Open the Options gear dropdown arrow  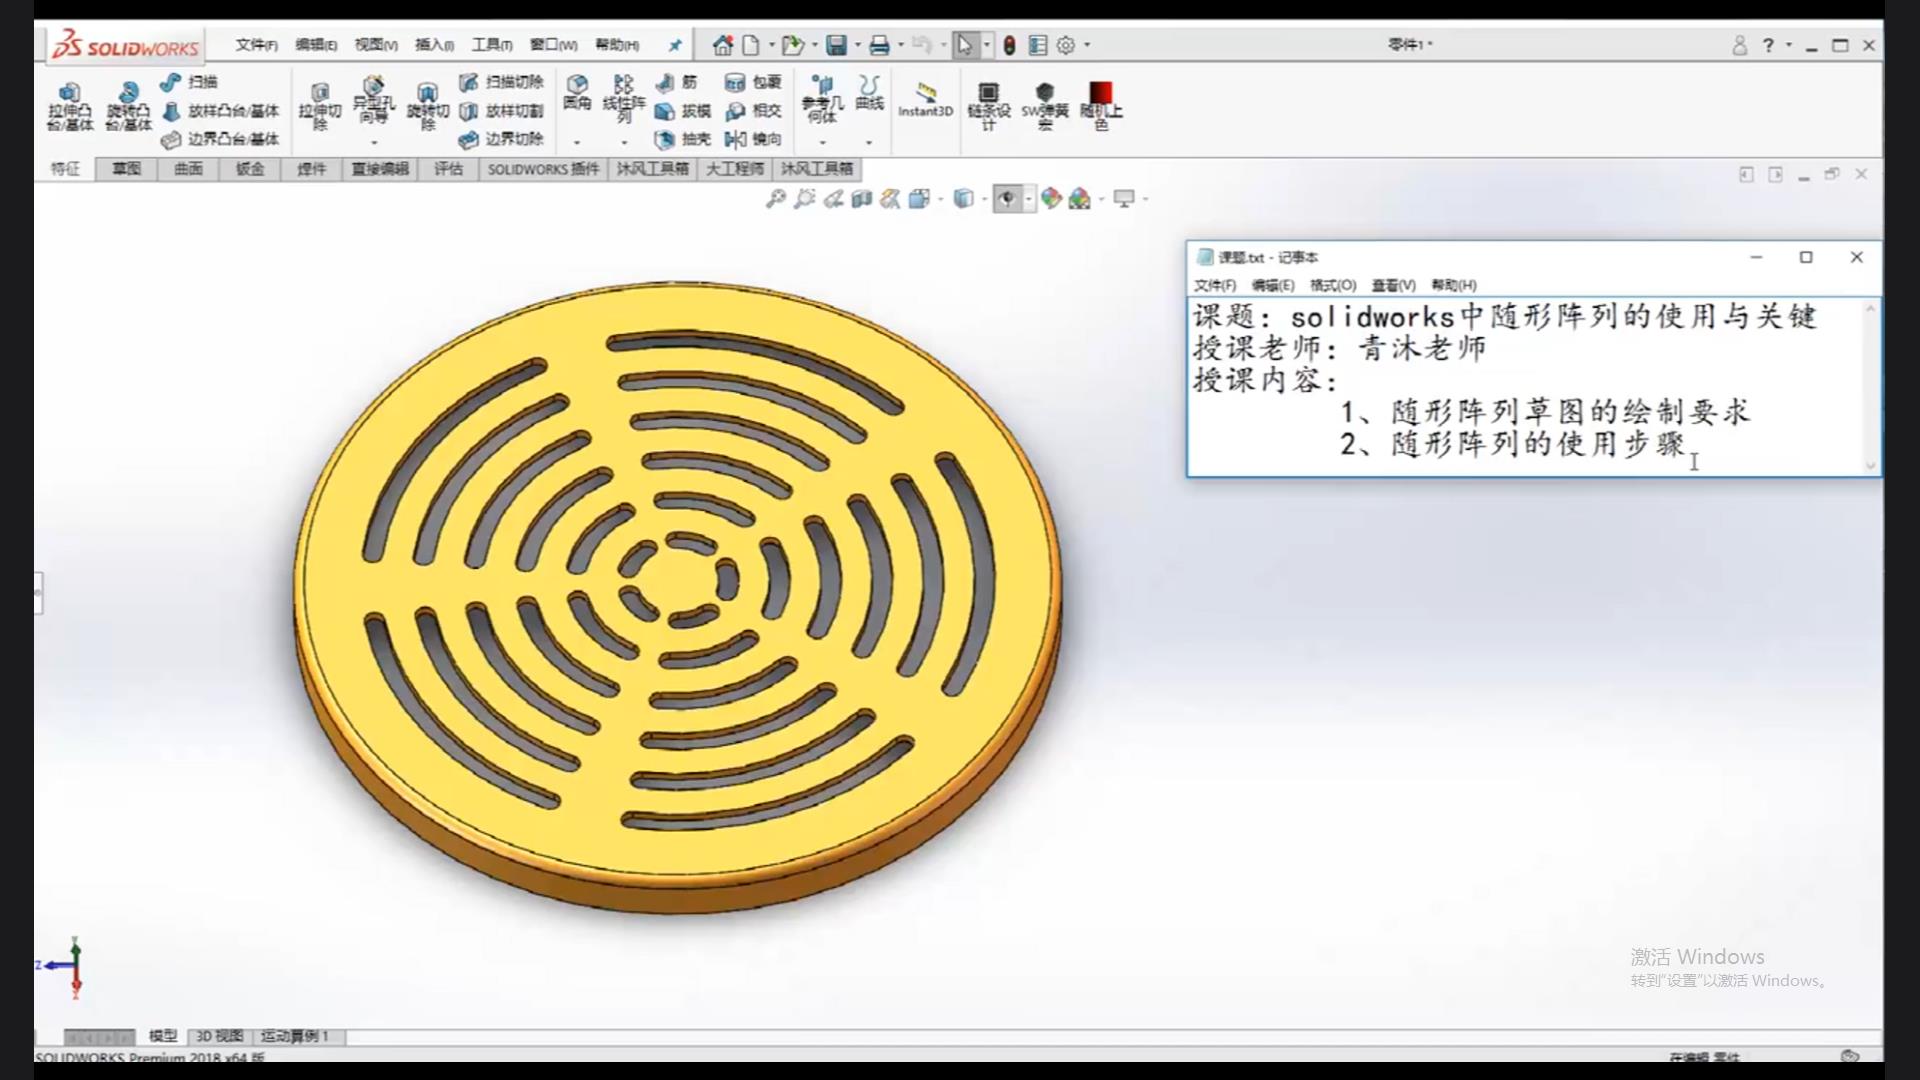[1087, 45]
